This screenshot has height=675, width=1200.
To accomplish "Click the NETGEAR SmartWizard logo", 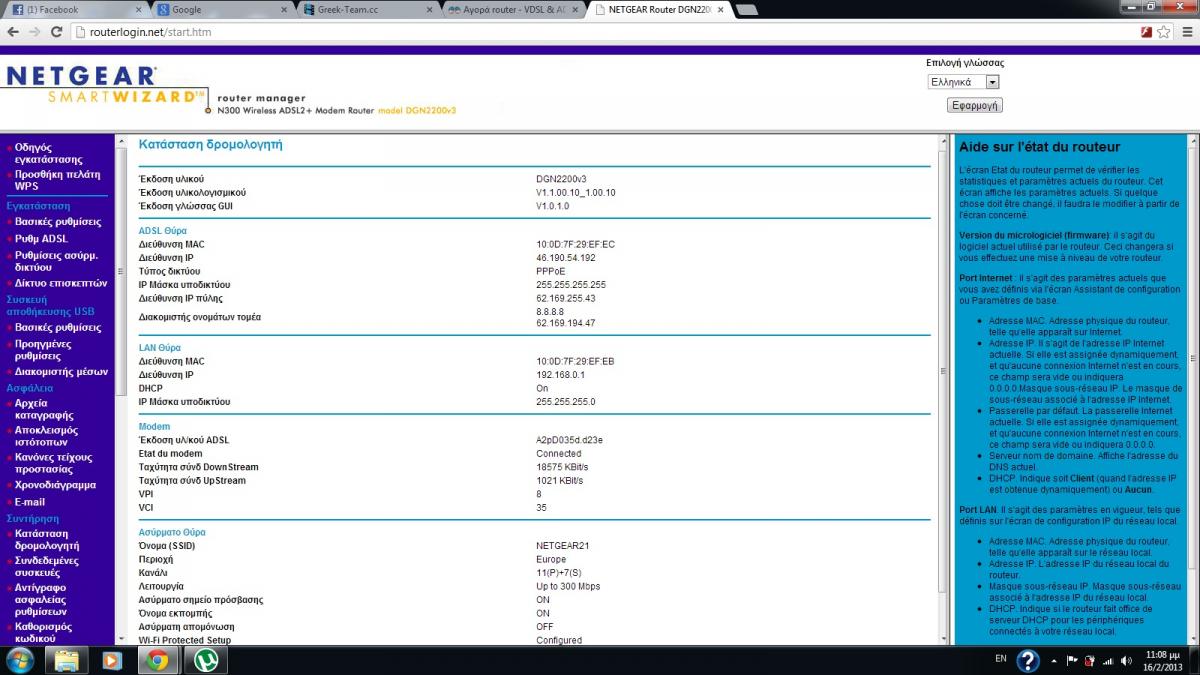I will (106, 86).
